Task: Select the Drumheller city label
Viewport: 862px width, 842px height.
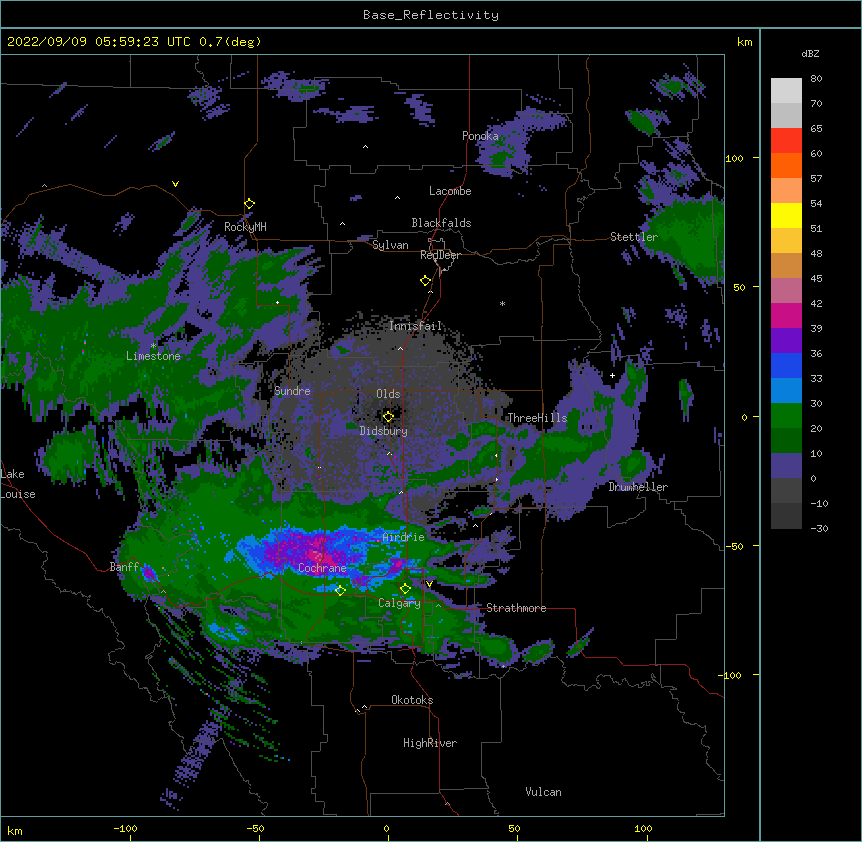Action: click(638, 487)
